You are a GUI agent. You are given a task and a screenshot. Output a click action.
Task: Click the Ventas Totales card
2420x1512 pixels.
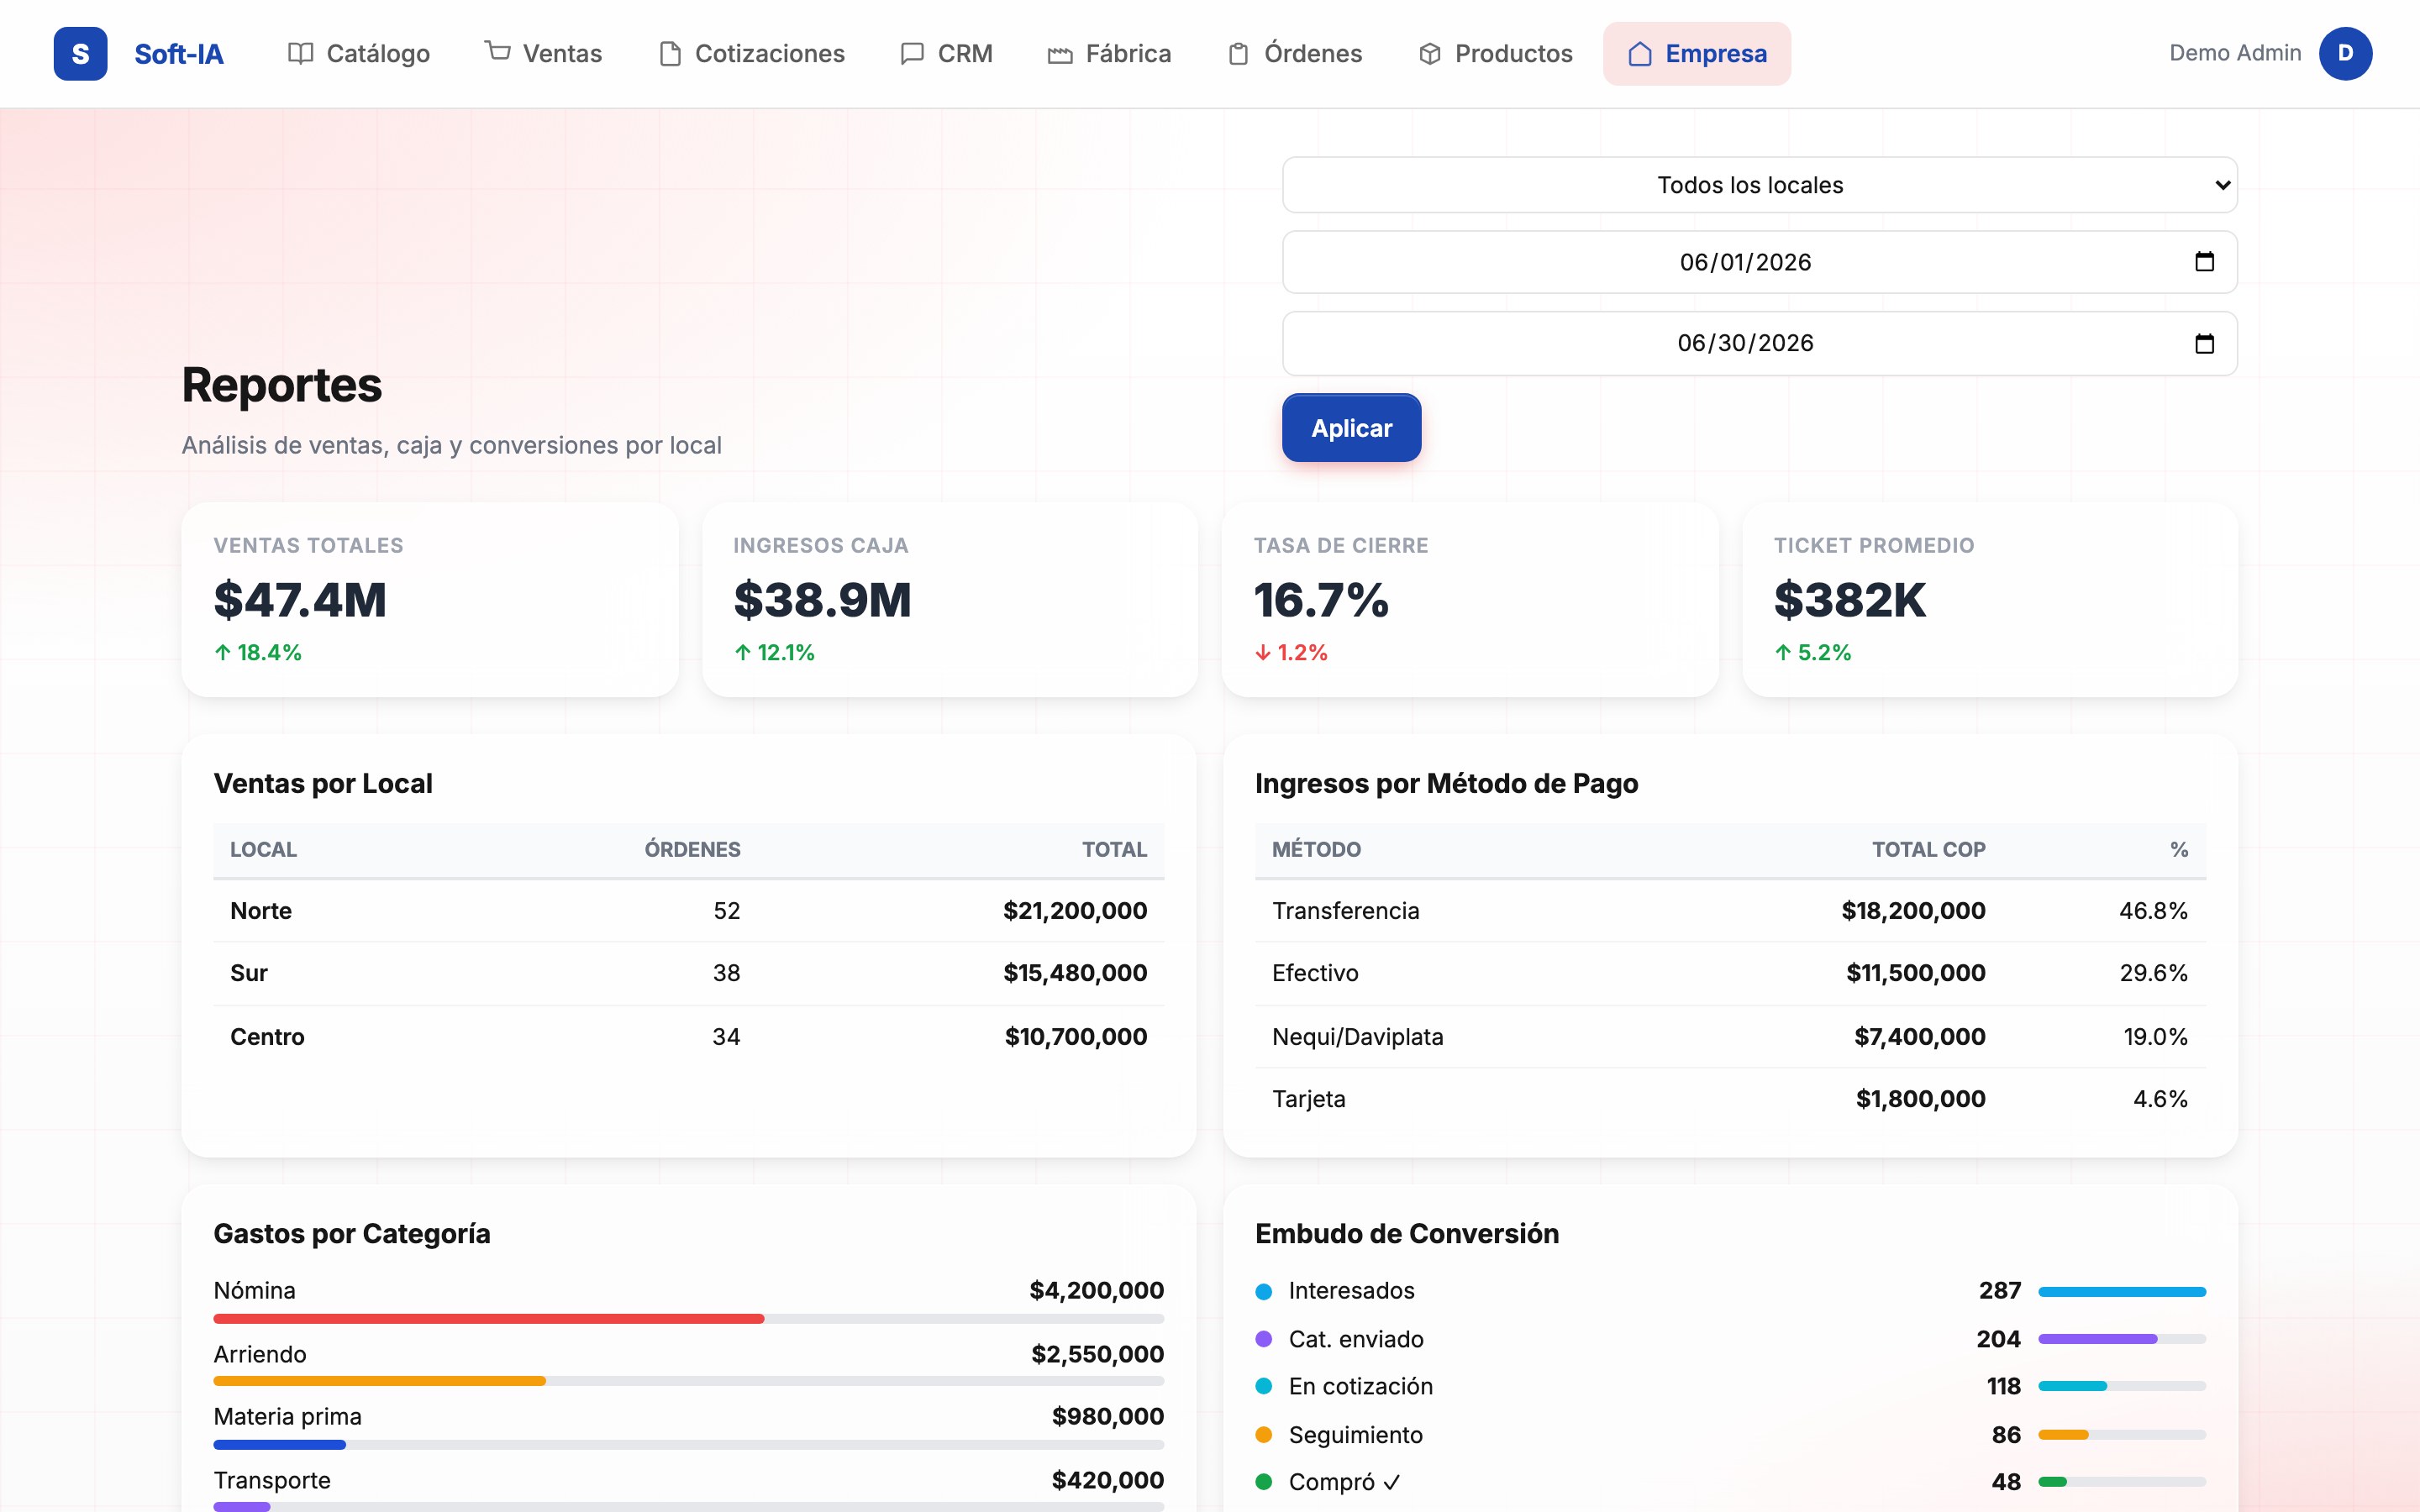point(430,600)
